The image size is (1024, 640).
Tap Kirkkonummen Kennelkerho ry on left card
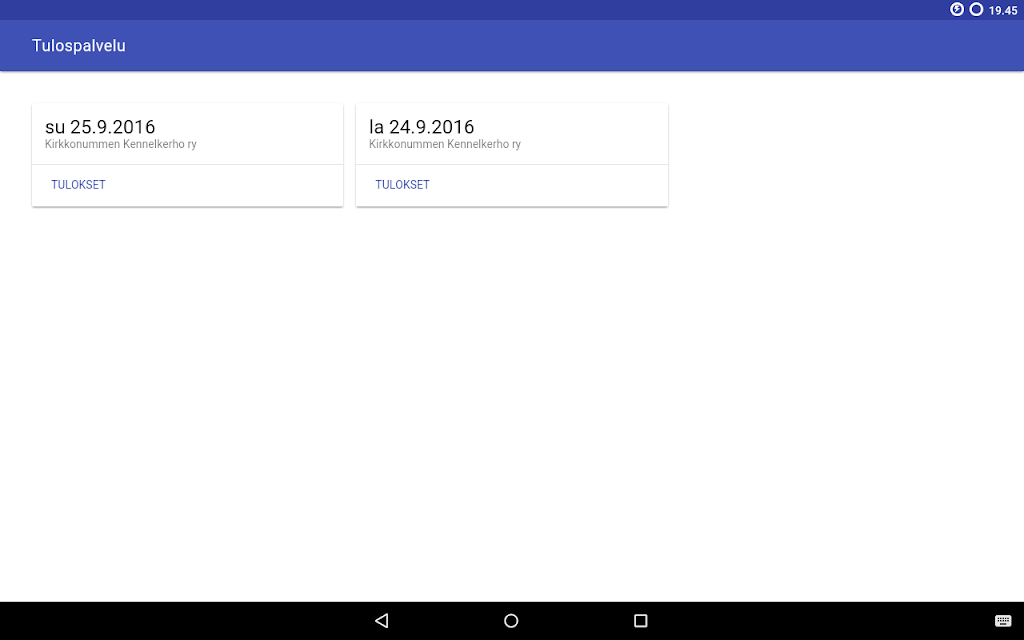click(120, 144)
